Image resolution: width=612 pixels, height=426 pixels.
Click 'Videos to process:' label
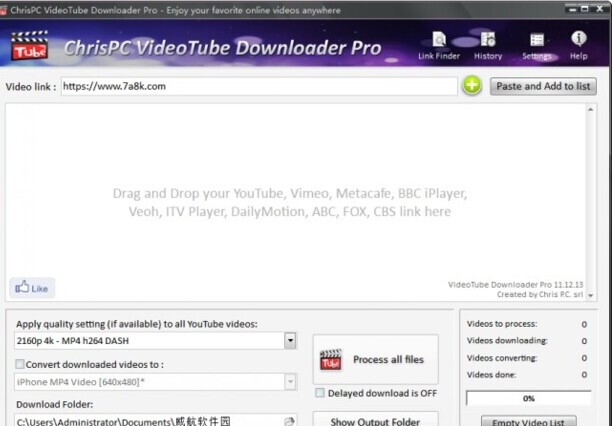[502, 324]
